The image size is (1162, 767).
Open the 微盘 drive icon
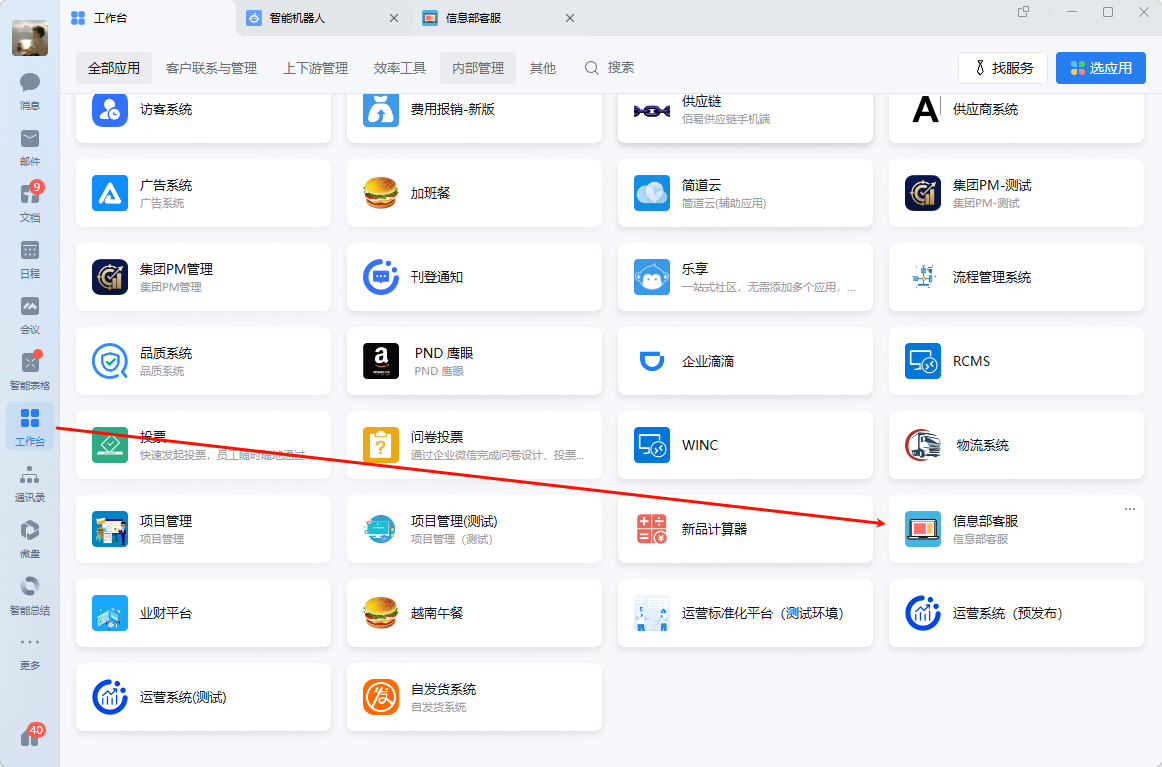(x=30, y=536)
